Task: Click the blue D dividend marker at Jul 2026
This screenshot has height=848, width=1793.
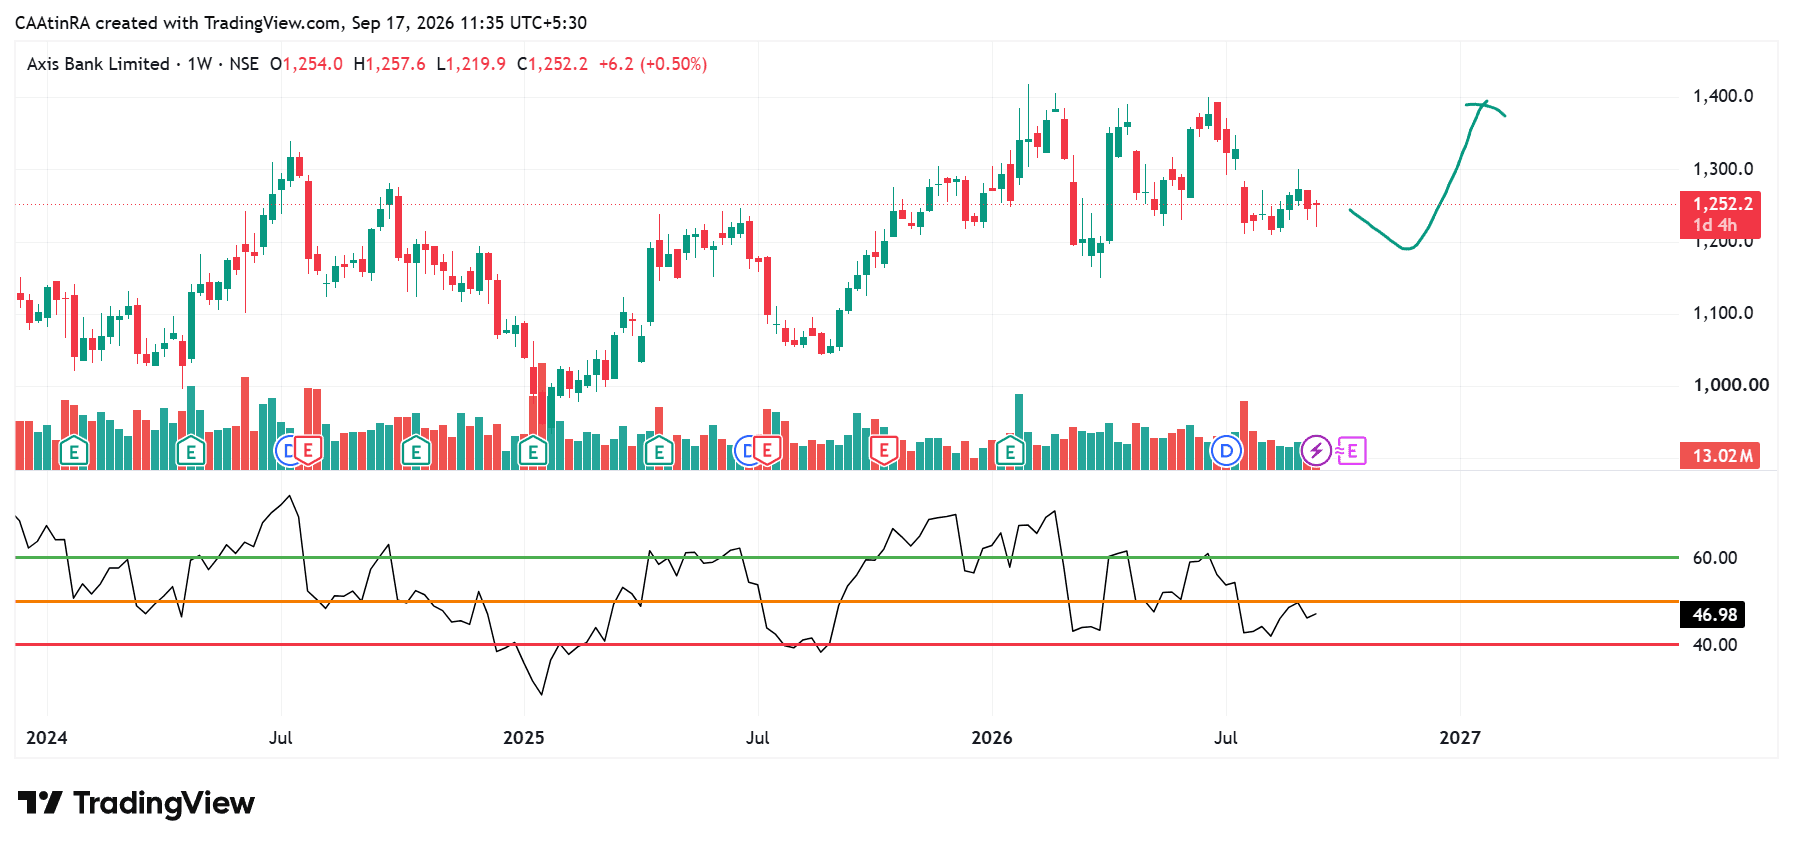Action: coord(1226,451)
